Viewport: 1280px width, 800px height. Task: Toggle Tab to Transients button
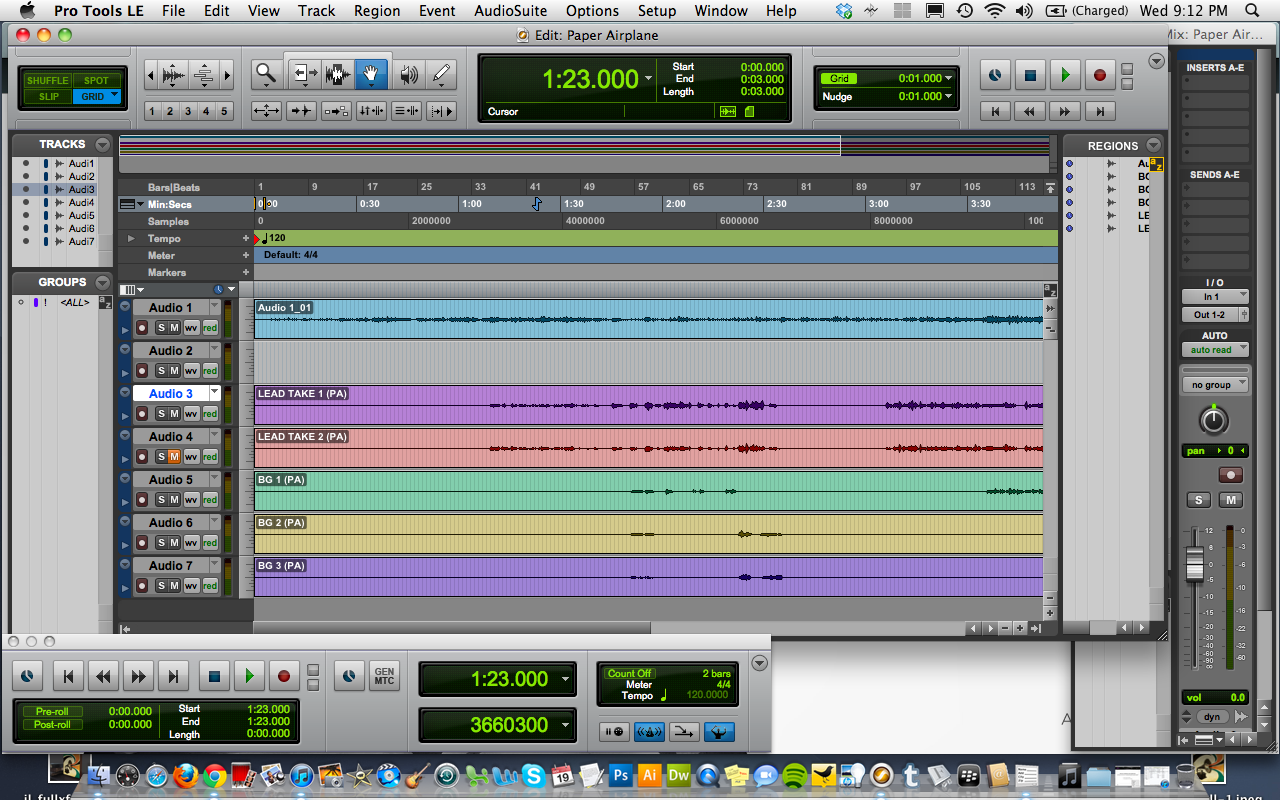click(301, 111)
